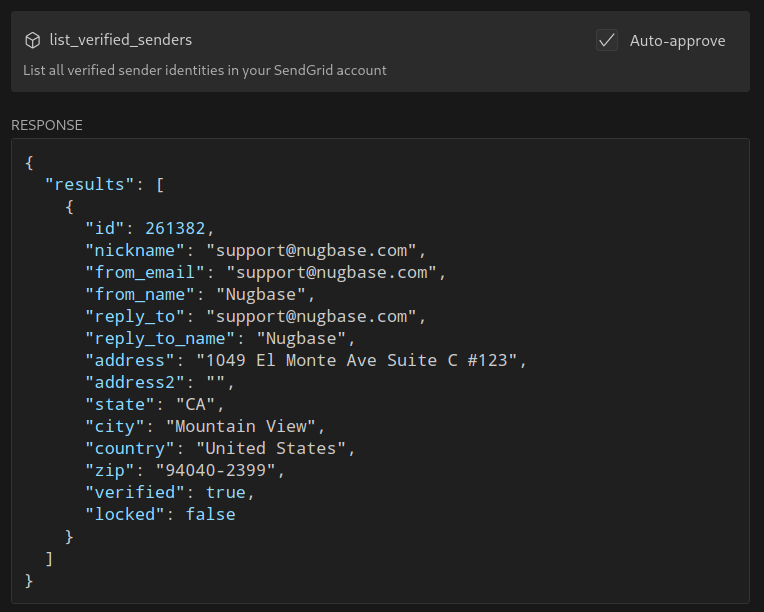Click the "results" key in the JSON
The width and height of the screenshot is (764, 612).
[x=89, y=185]
